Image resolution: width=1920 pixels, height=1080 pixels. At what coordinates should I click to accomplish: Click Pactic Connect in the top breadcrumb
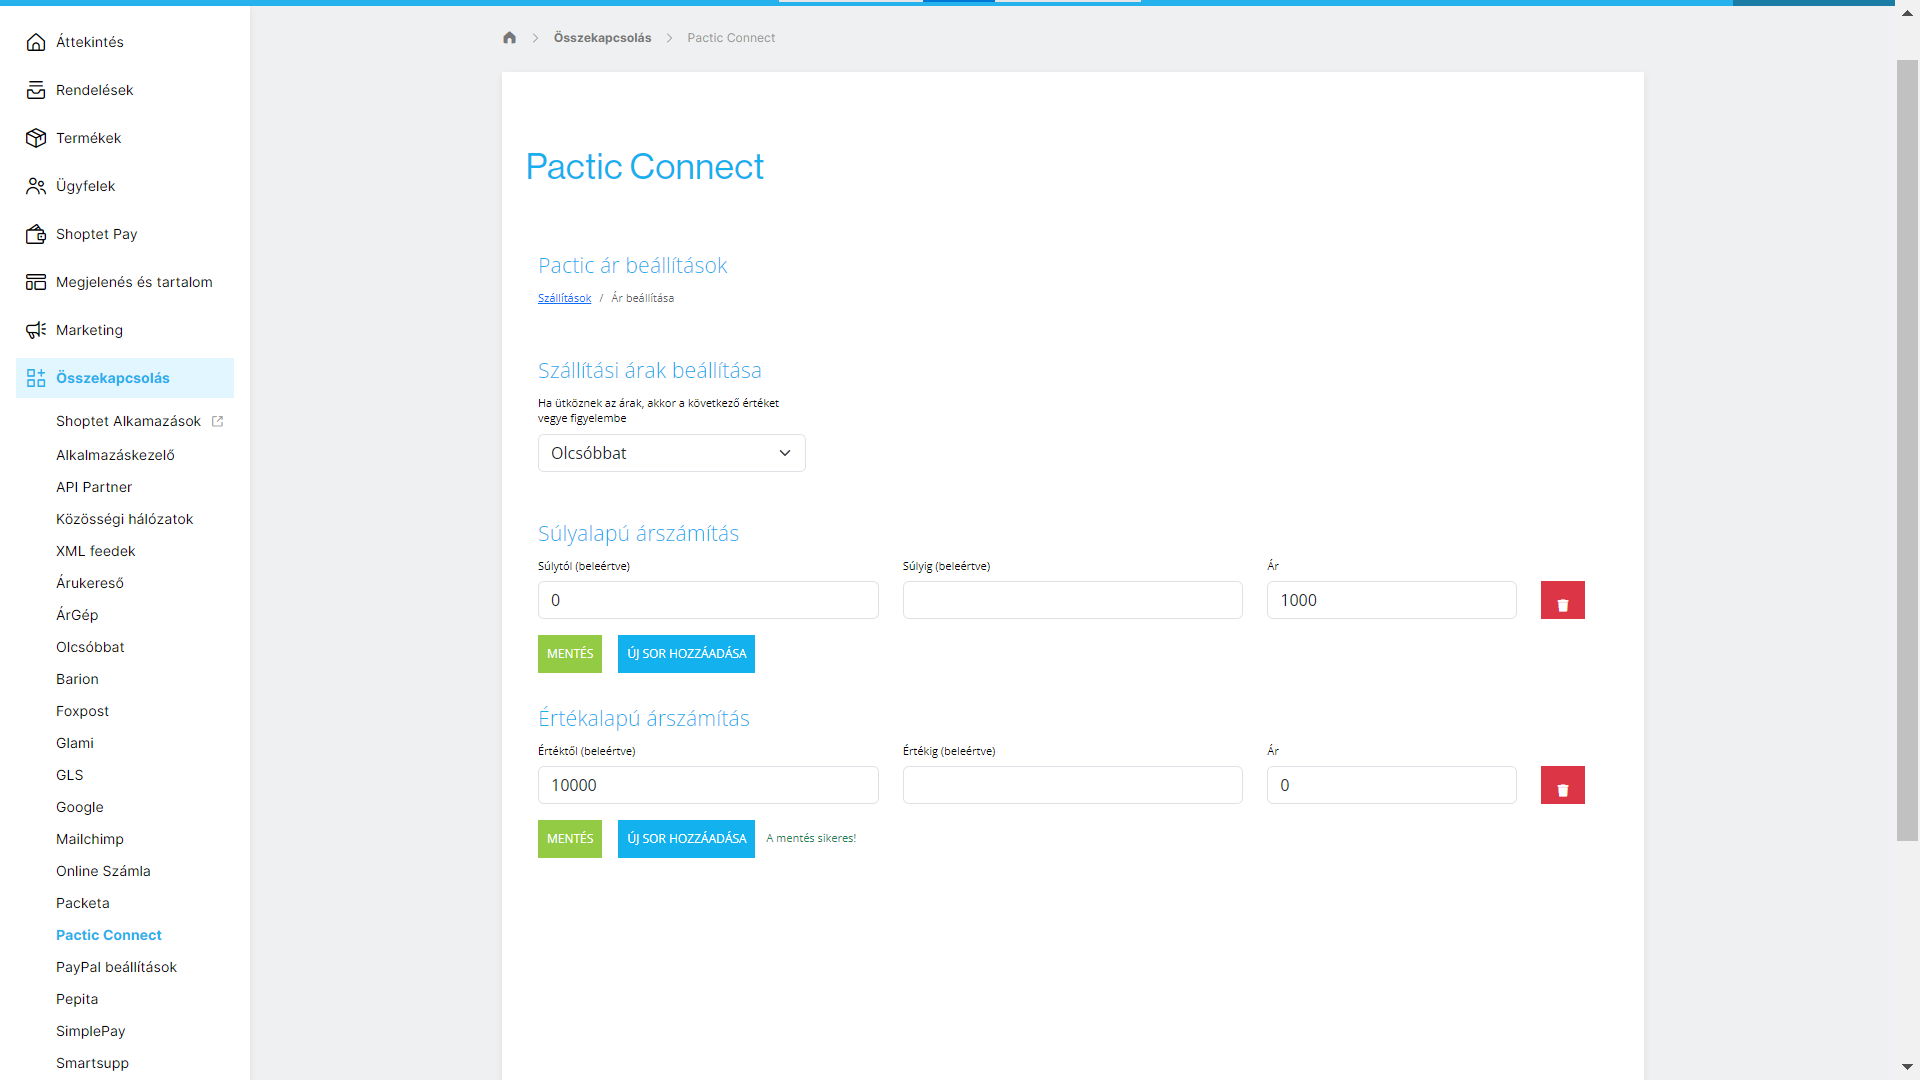(731, 38)
